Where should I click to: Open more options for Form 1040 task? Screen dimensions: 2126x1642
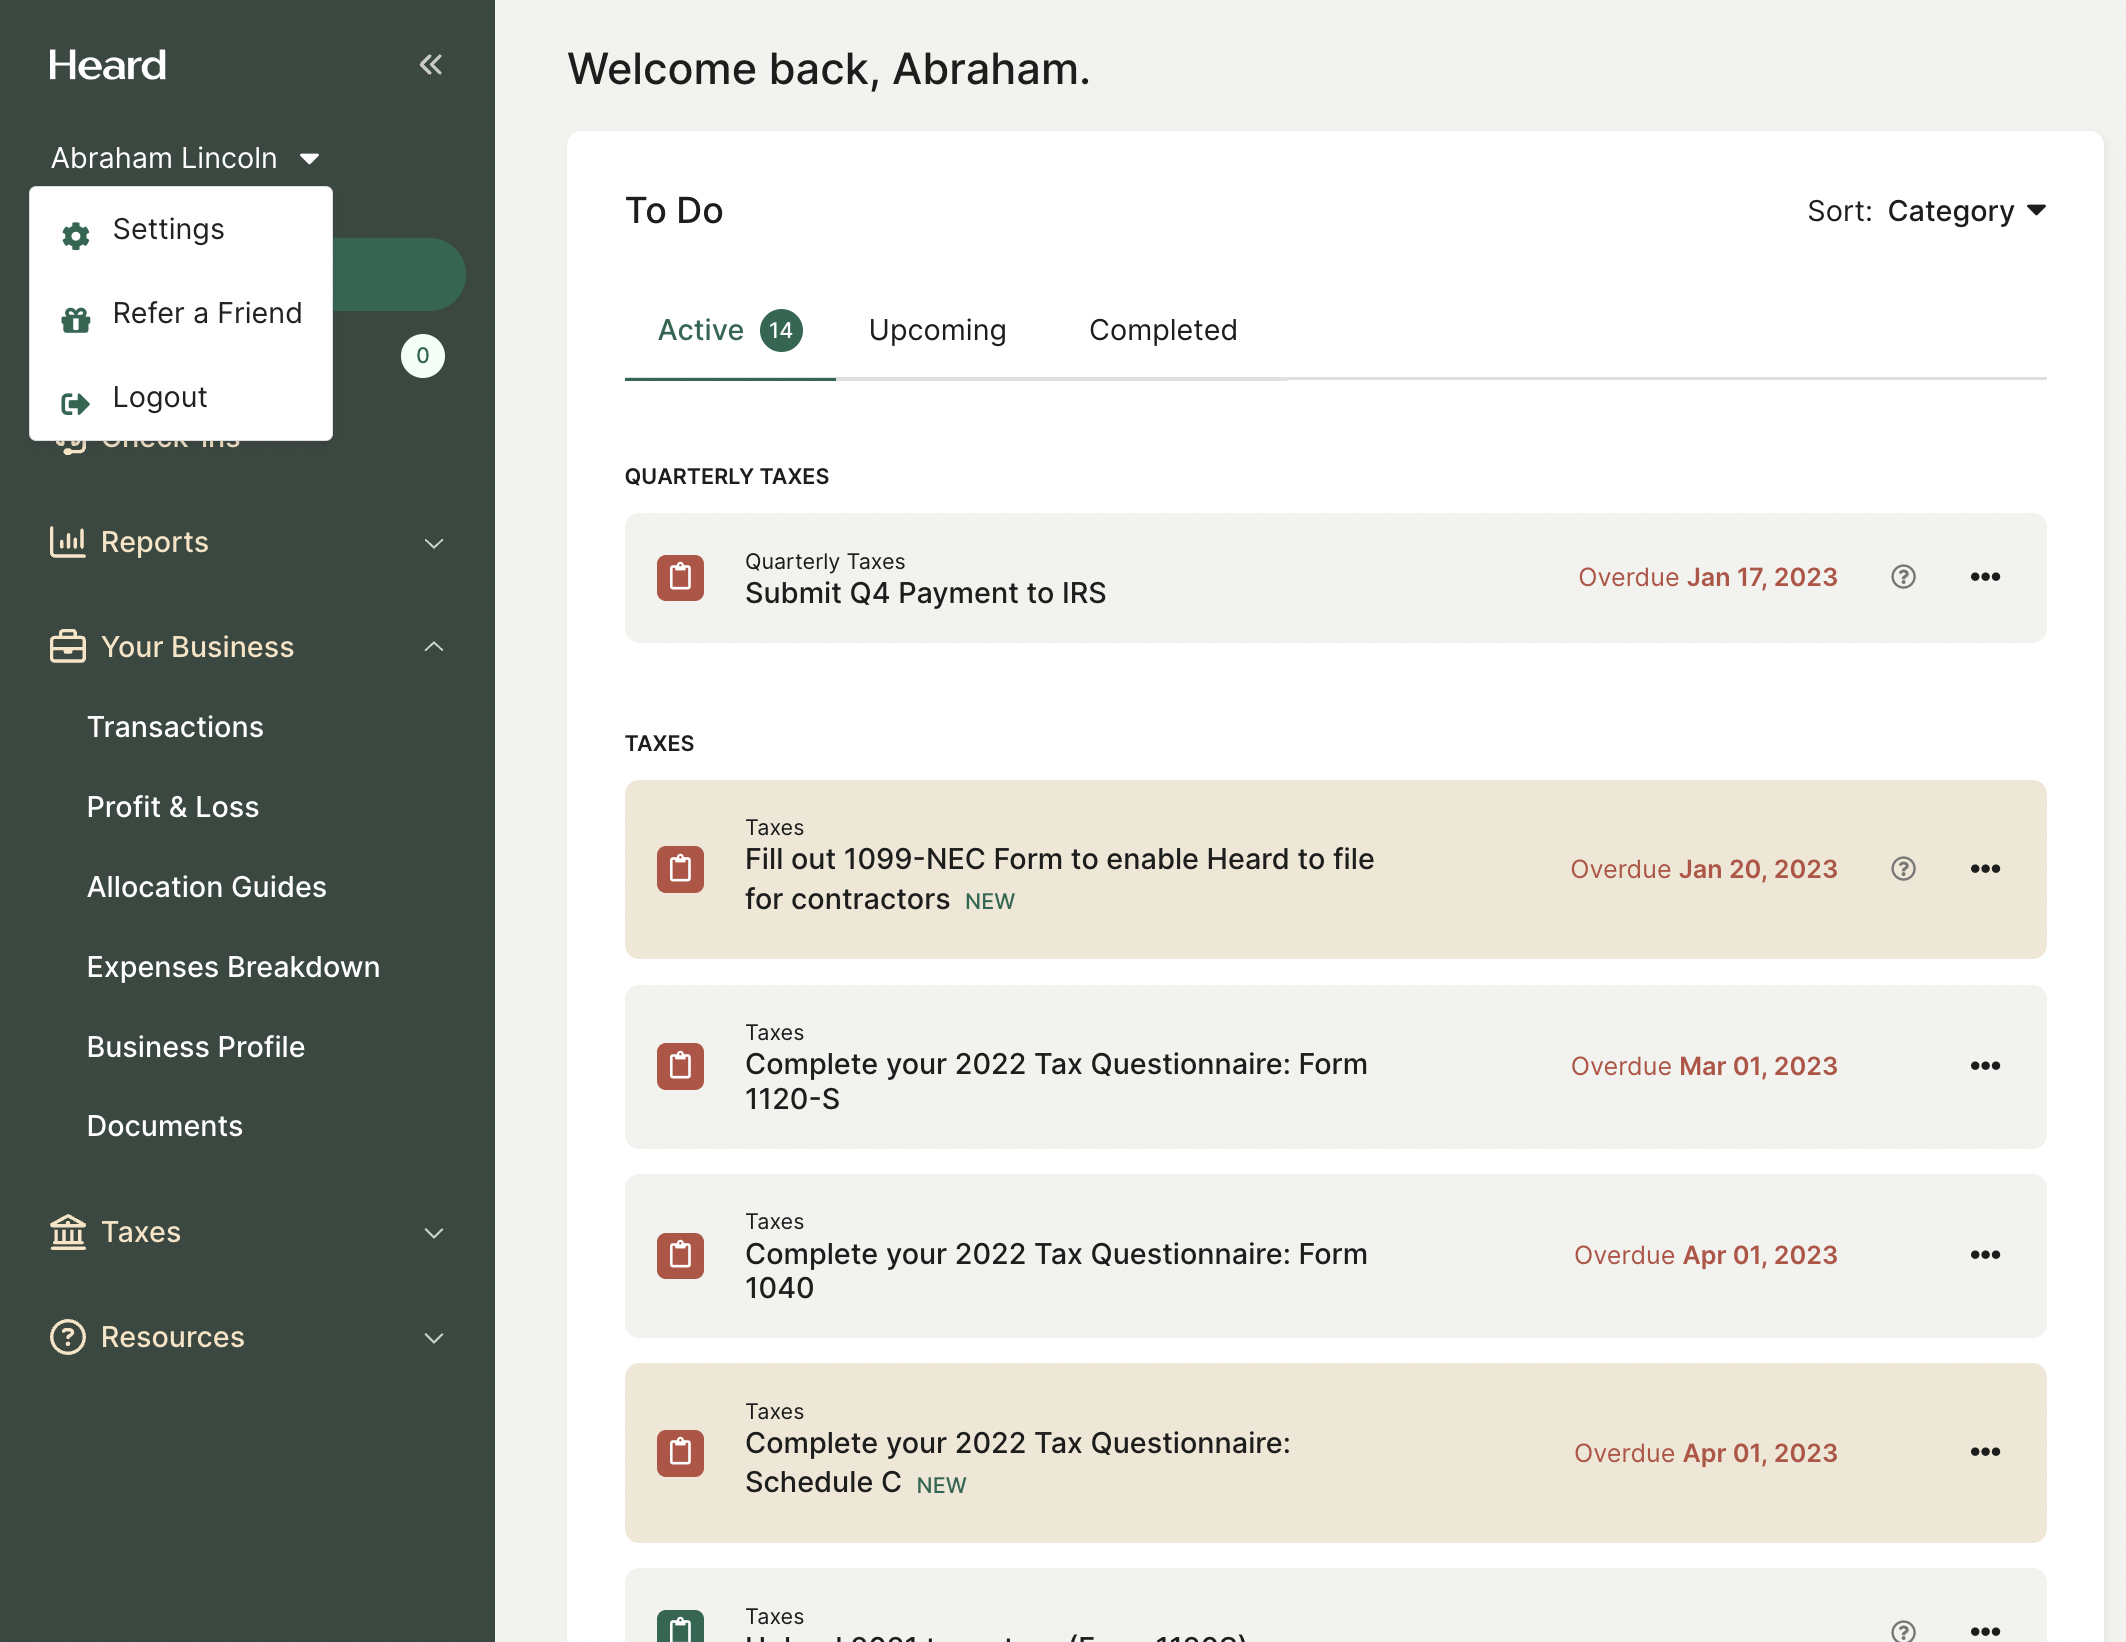[x=1984, y=1255]
